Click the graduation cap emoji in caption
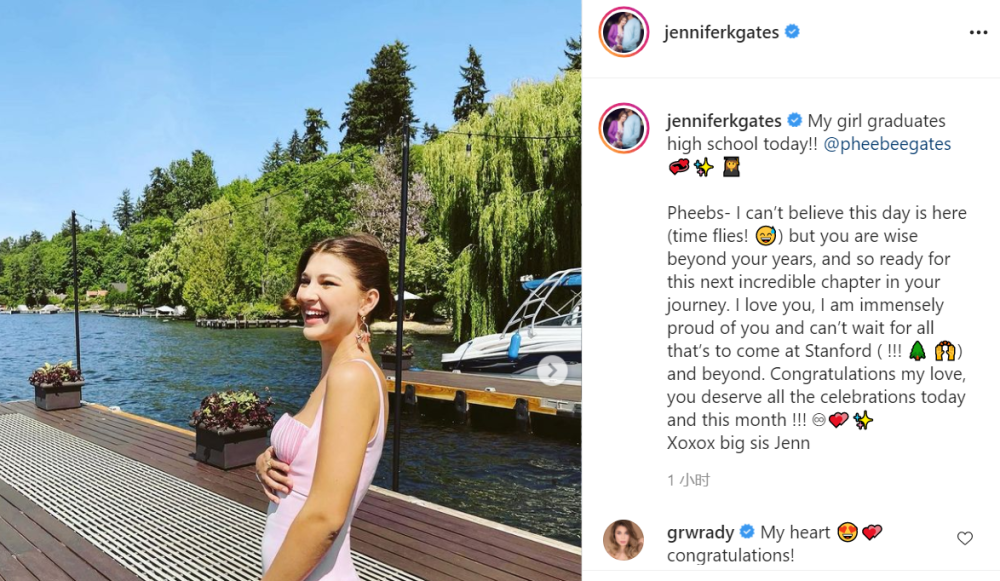1000x581 pixels. [731, 167]
